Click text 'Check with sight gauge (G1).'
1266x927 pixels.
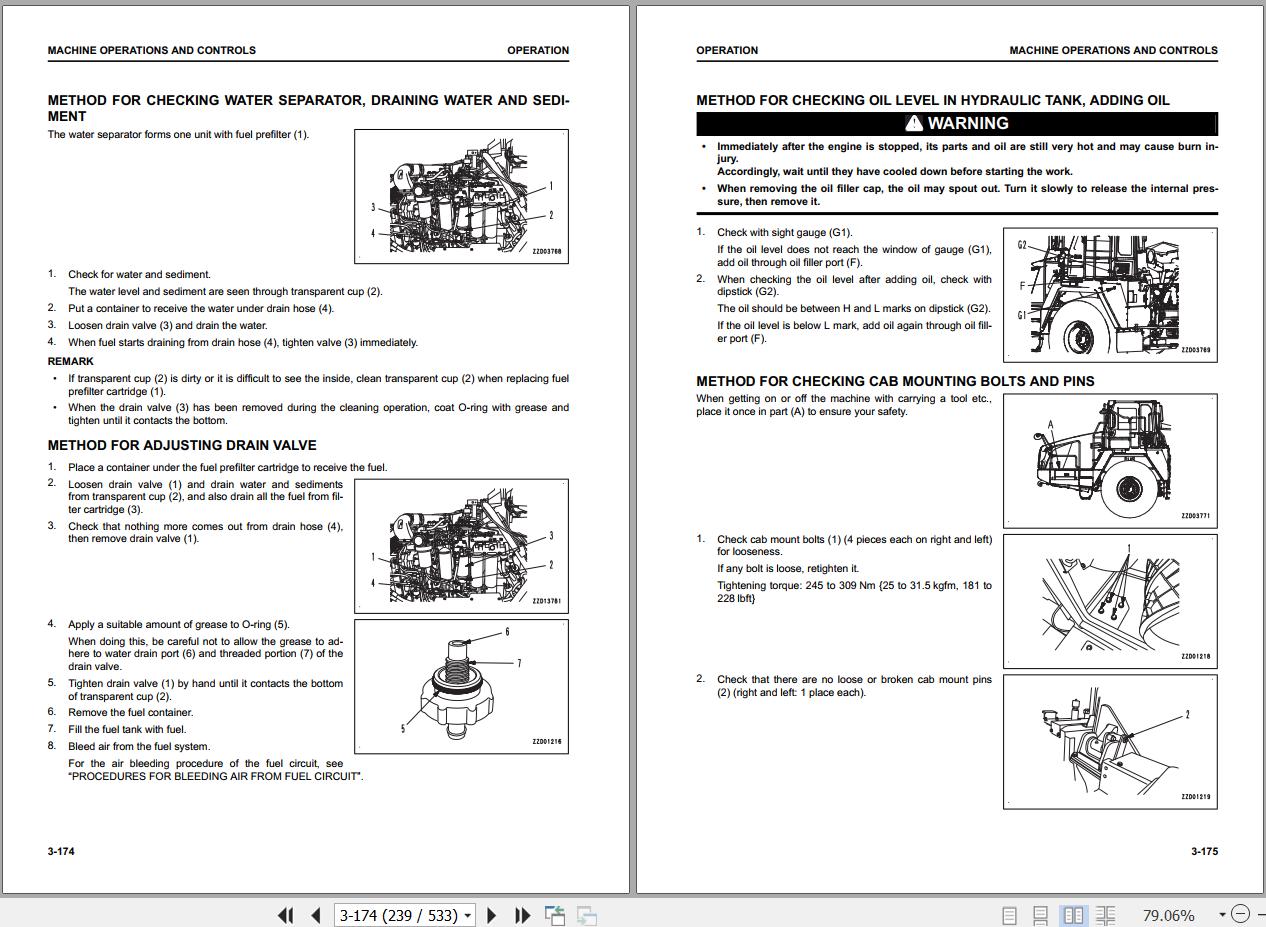(x=785, y=232)
